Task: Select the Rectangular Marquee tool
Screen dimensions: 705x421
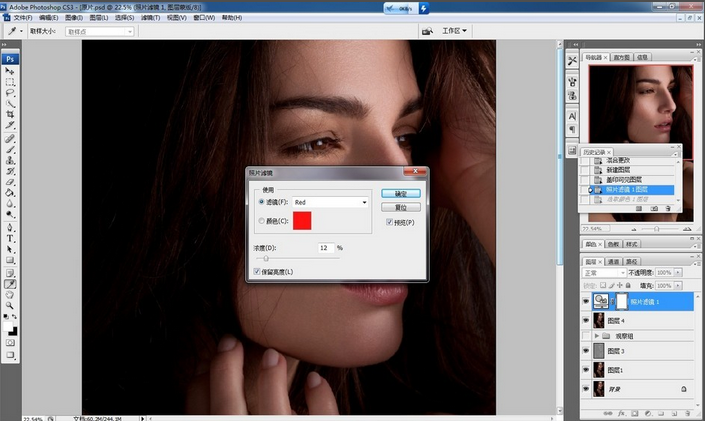Action: click(9, 82)
